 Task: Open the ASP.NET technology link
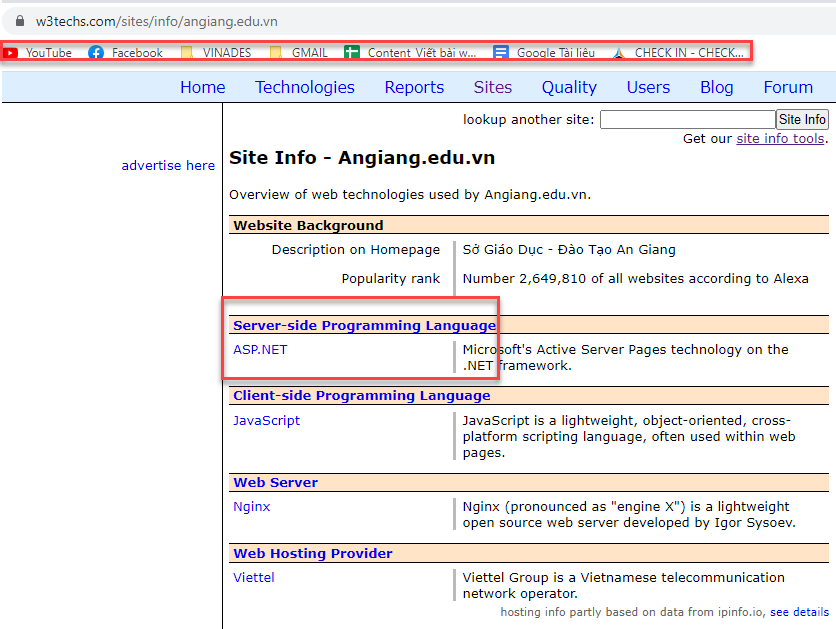click(x=260, y=350)
